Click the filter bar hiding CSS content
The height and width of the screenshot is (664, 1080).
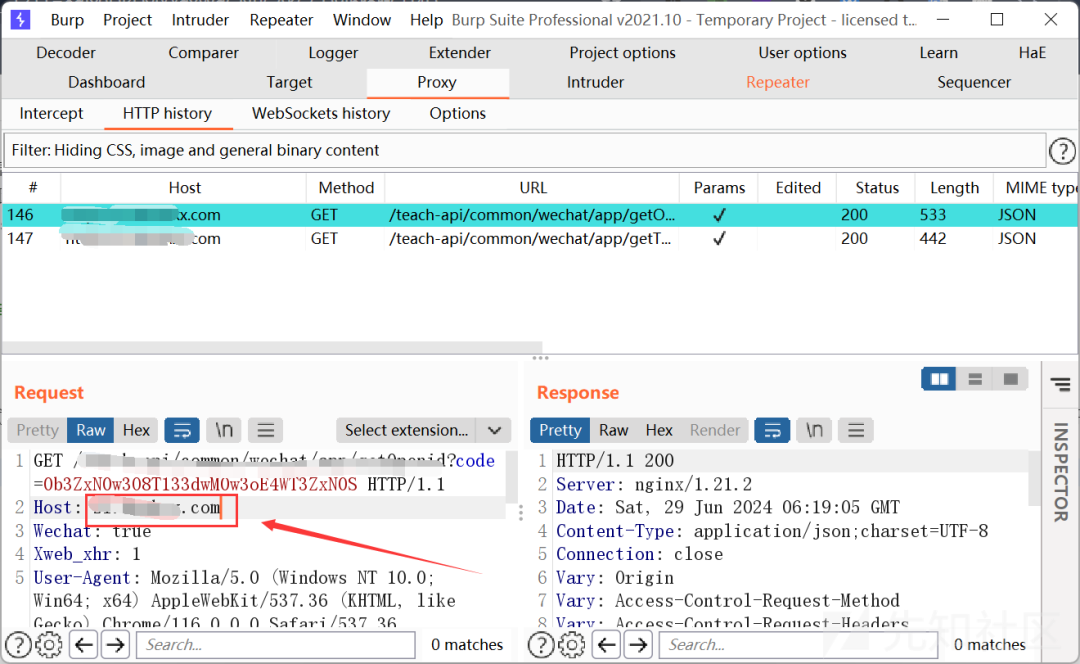pyautogui.click(x=525, y=151)
